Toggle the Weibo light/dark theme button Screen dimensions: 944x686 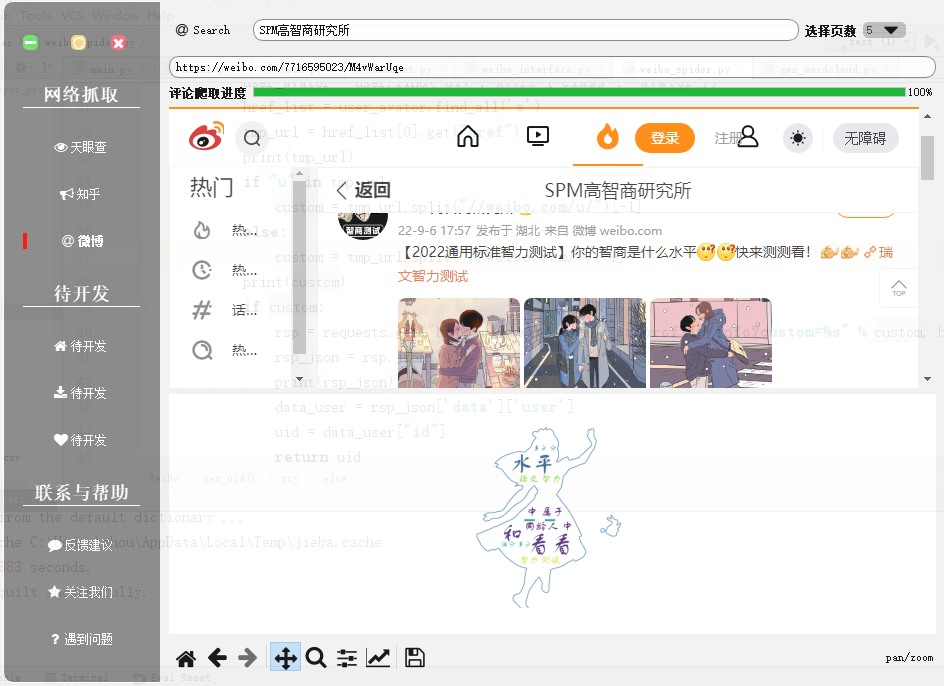coord(797,138)
